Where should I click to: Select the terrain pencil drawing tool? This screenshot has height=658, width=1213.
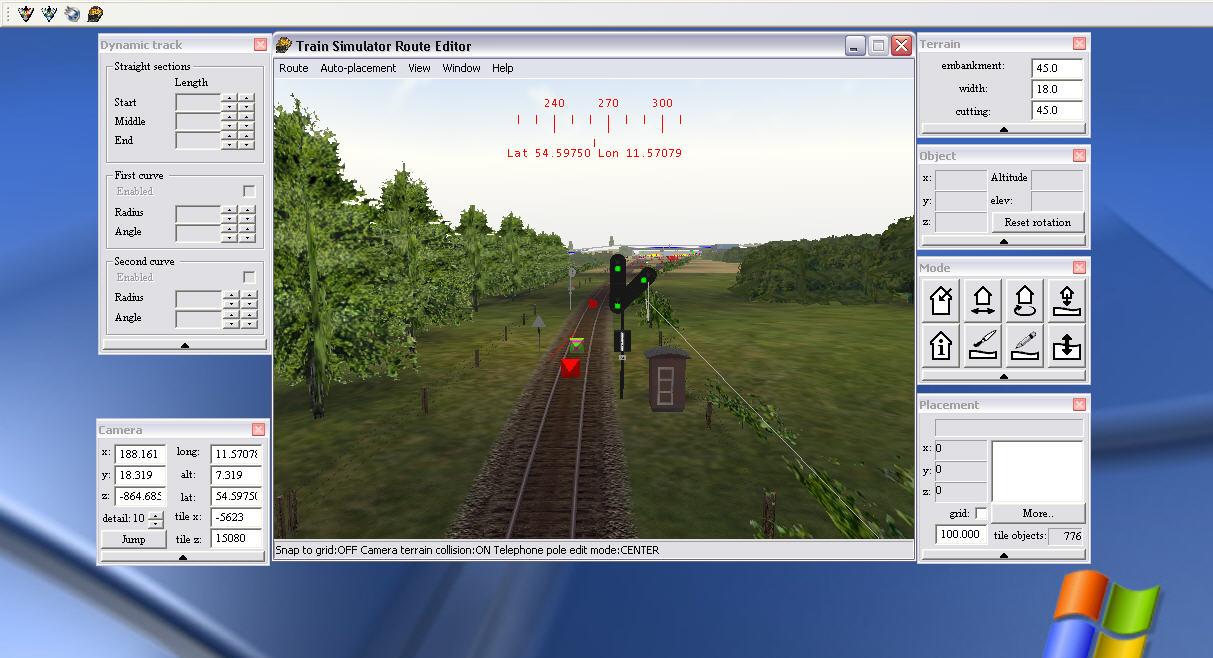1025,345
